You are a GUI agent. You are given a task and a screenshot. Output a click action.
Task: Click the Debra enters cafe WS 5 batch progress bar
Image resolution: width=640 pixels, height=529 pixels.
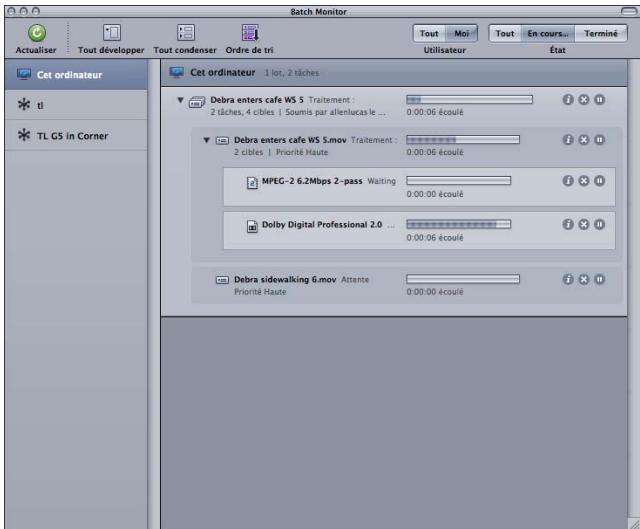tap(469, 100)
